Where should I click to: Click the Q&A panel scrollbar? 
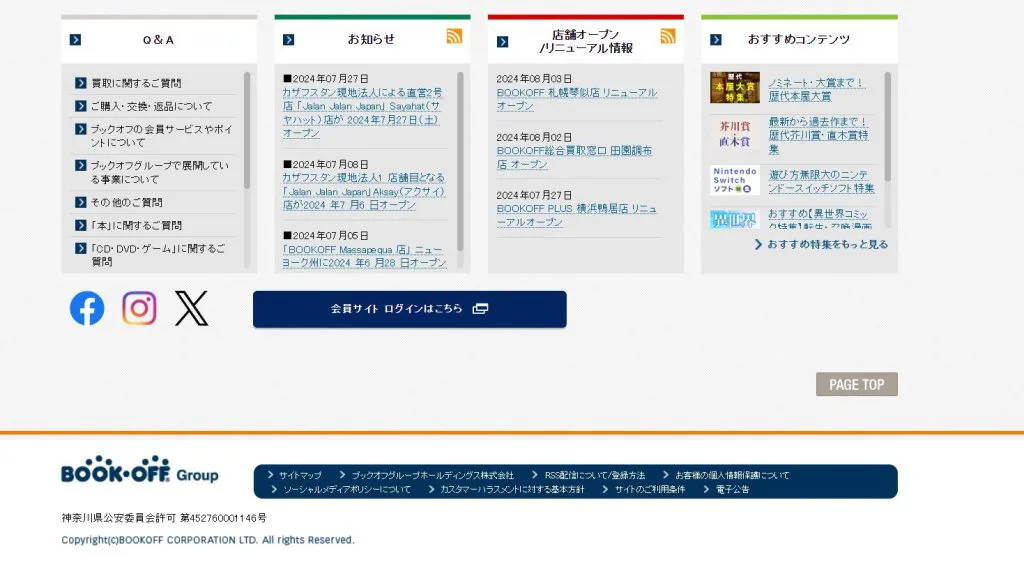247,130
